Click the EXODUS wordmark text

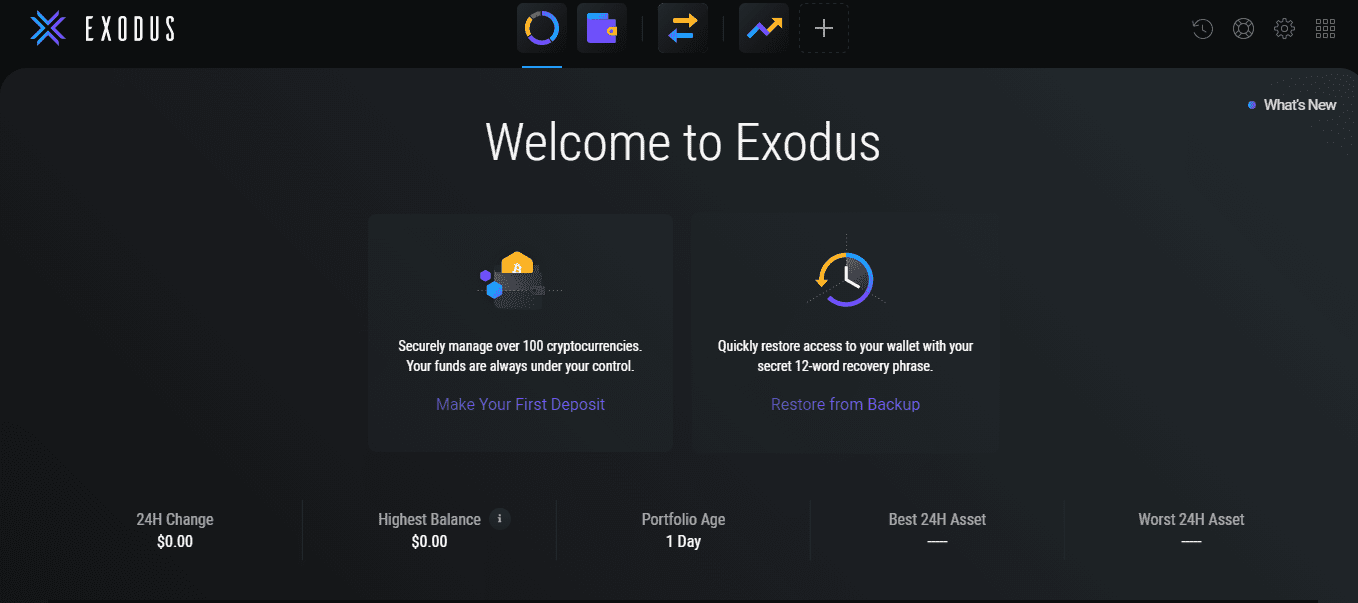(x=130, y=30)
